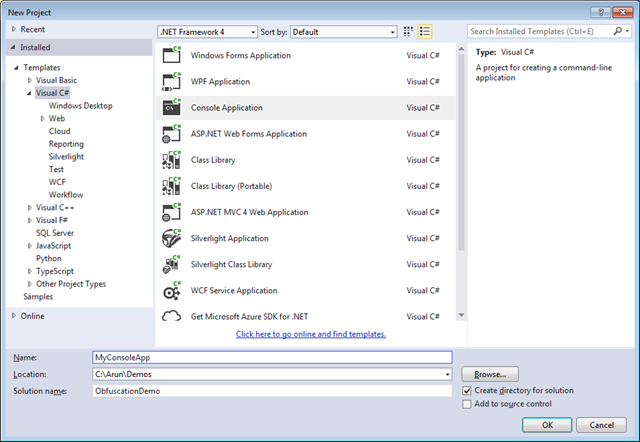Switch to small icons list view

pyautogui.click(x=426, y=32)
